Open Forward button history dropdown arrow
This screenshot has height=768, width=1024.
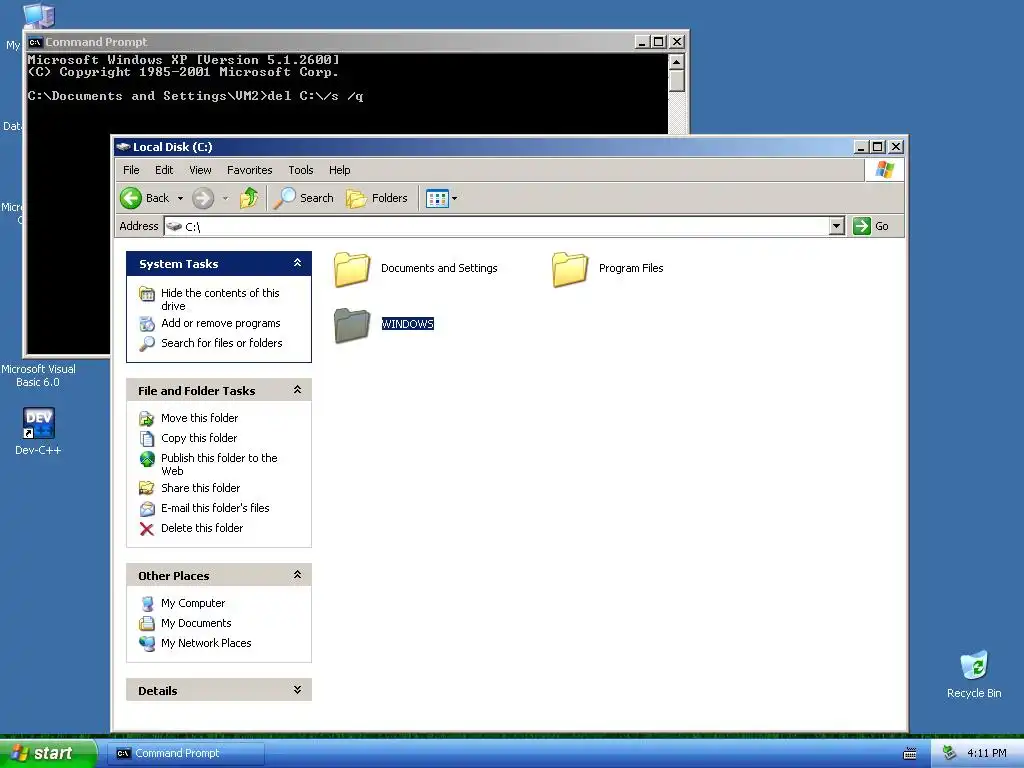click(x=225, y=198)
